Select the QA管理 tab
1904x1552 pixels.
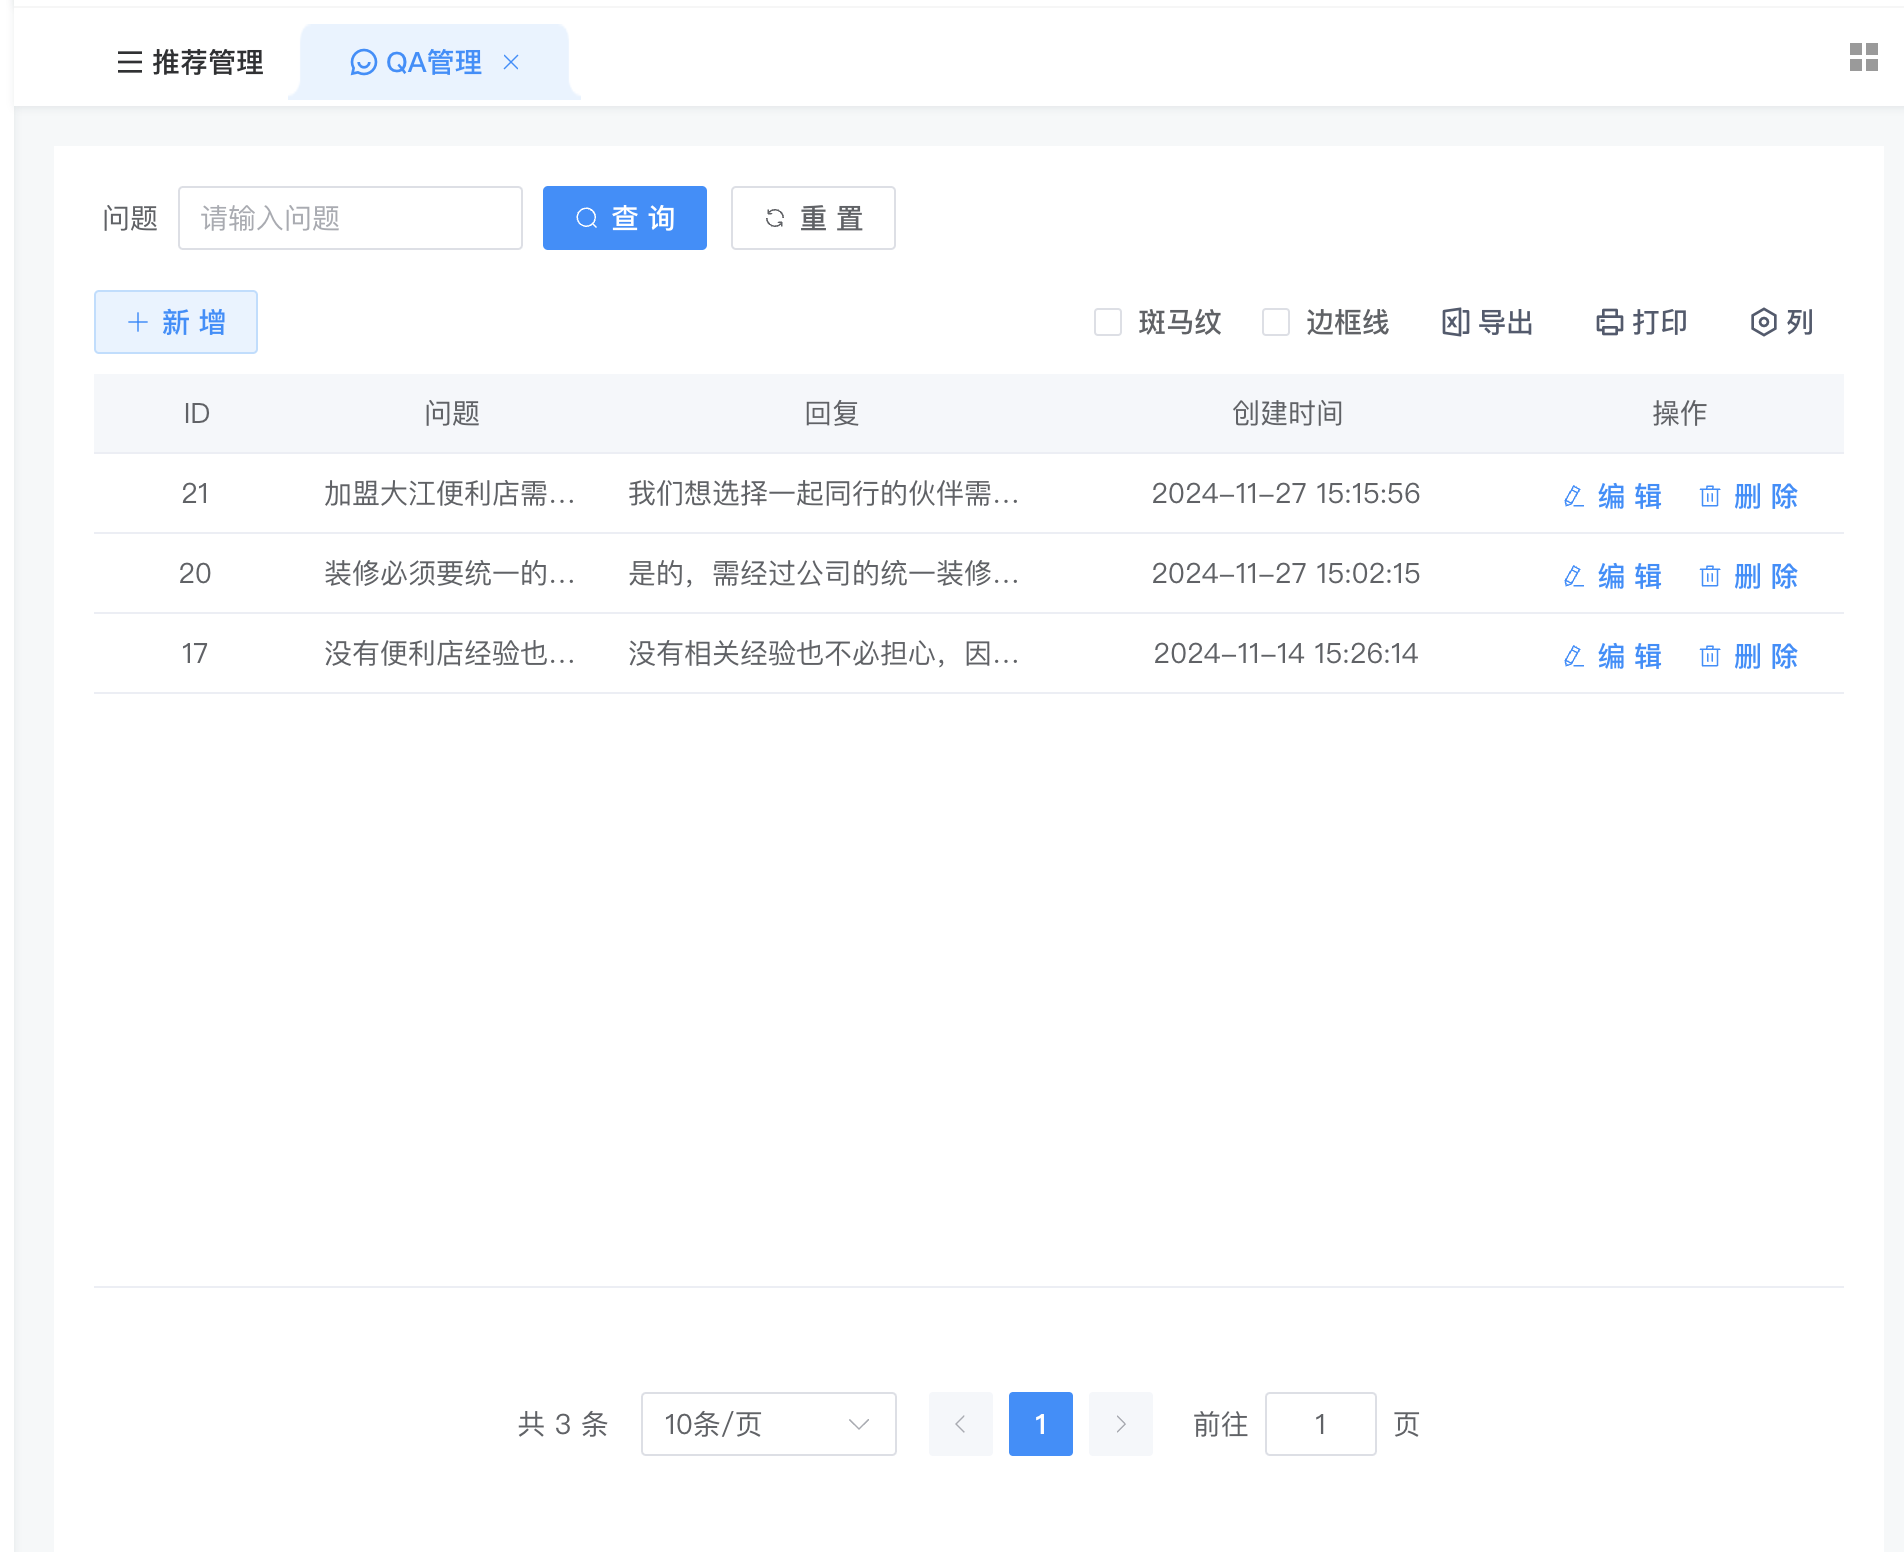point(434,62)
